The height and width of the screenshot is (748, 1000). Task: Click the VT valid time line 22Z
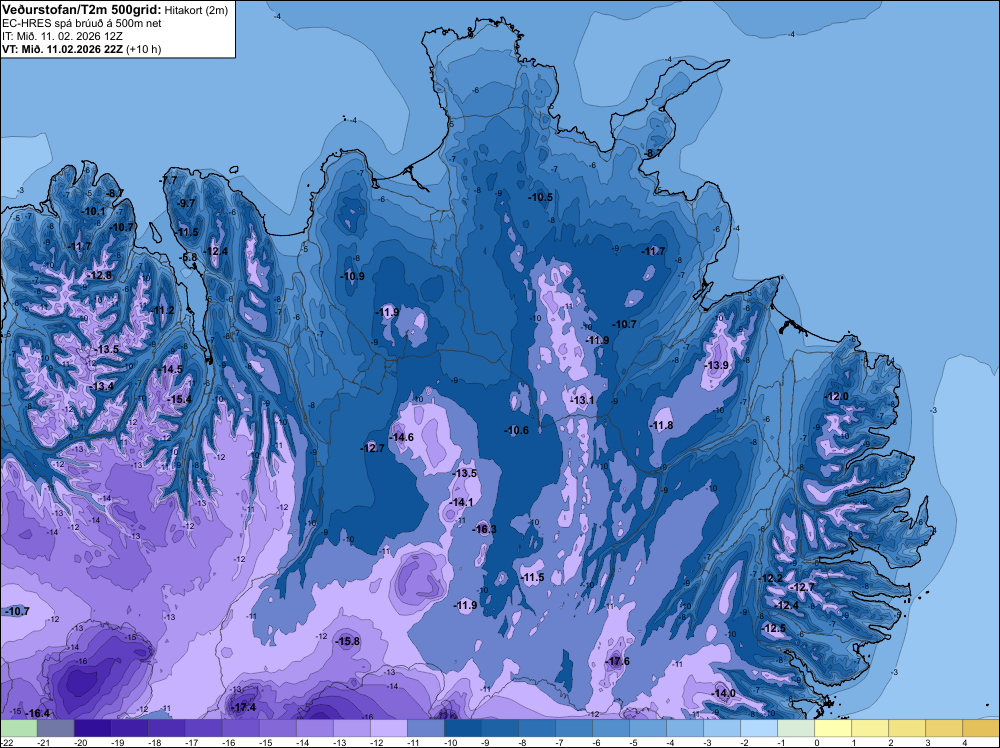point(82,49)
